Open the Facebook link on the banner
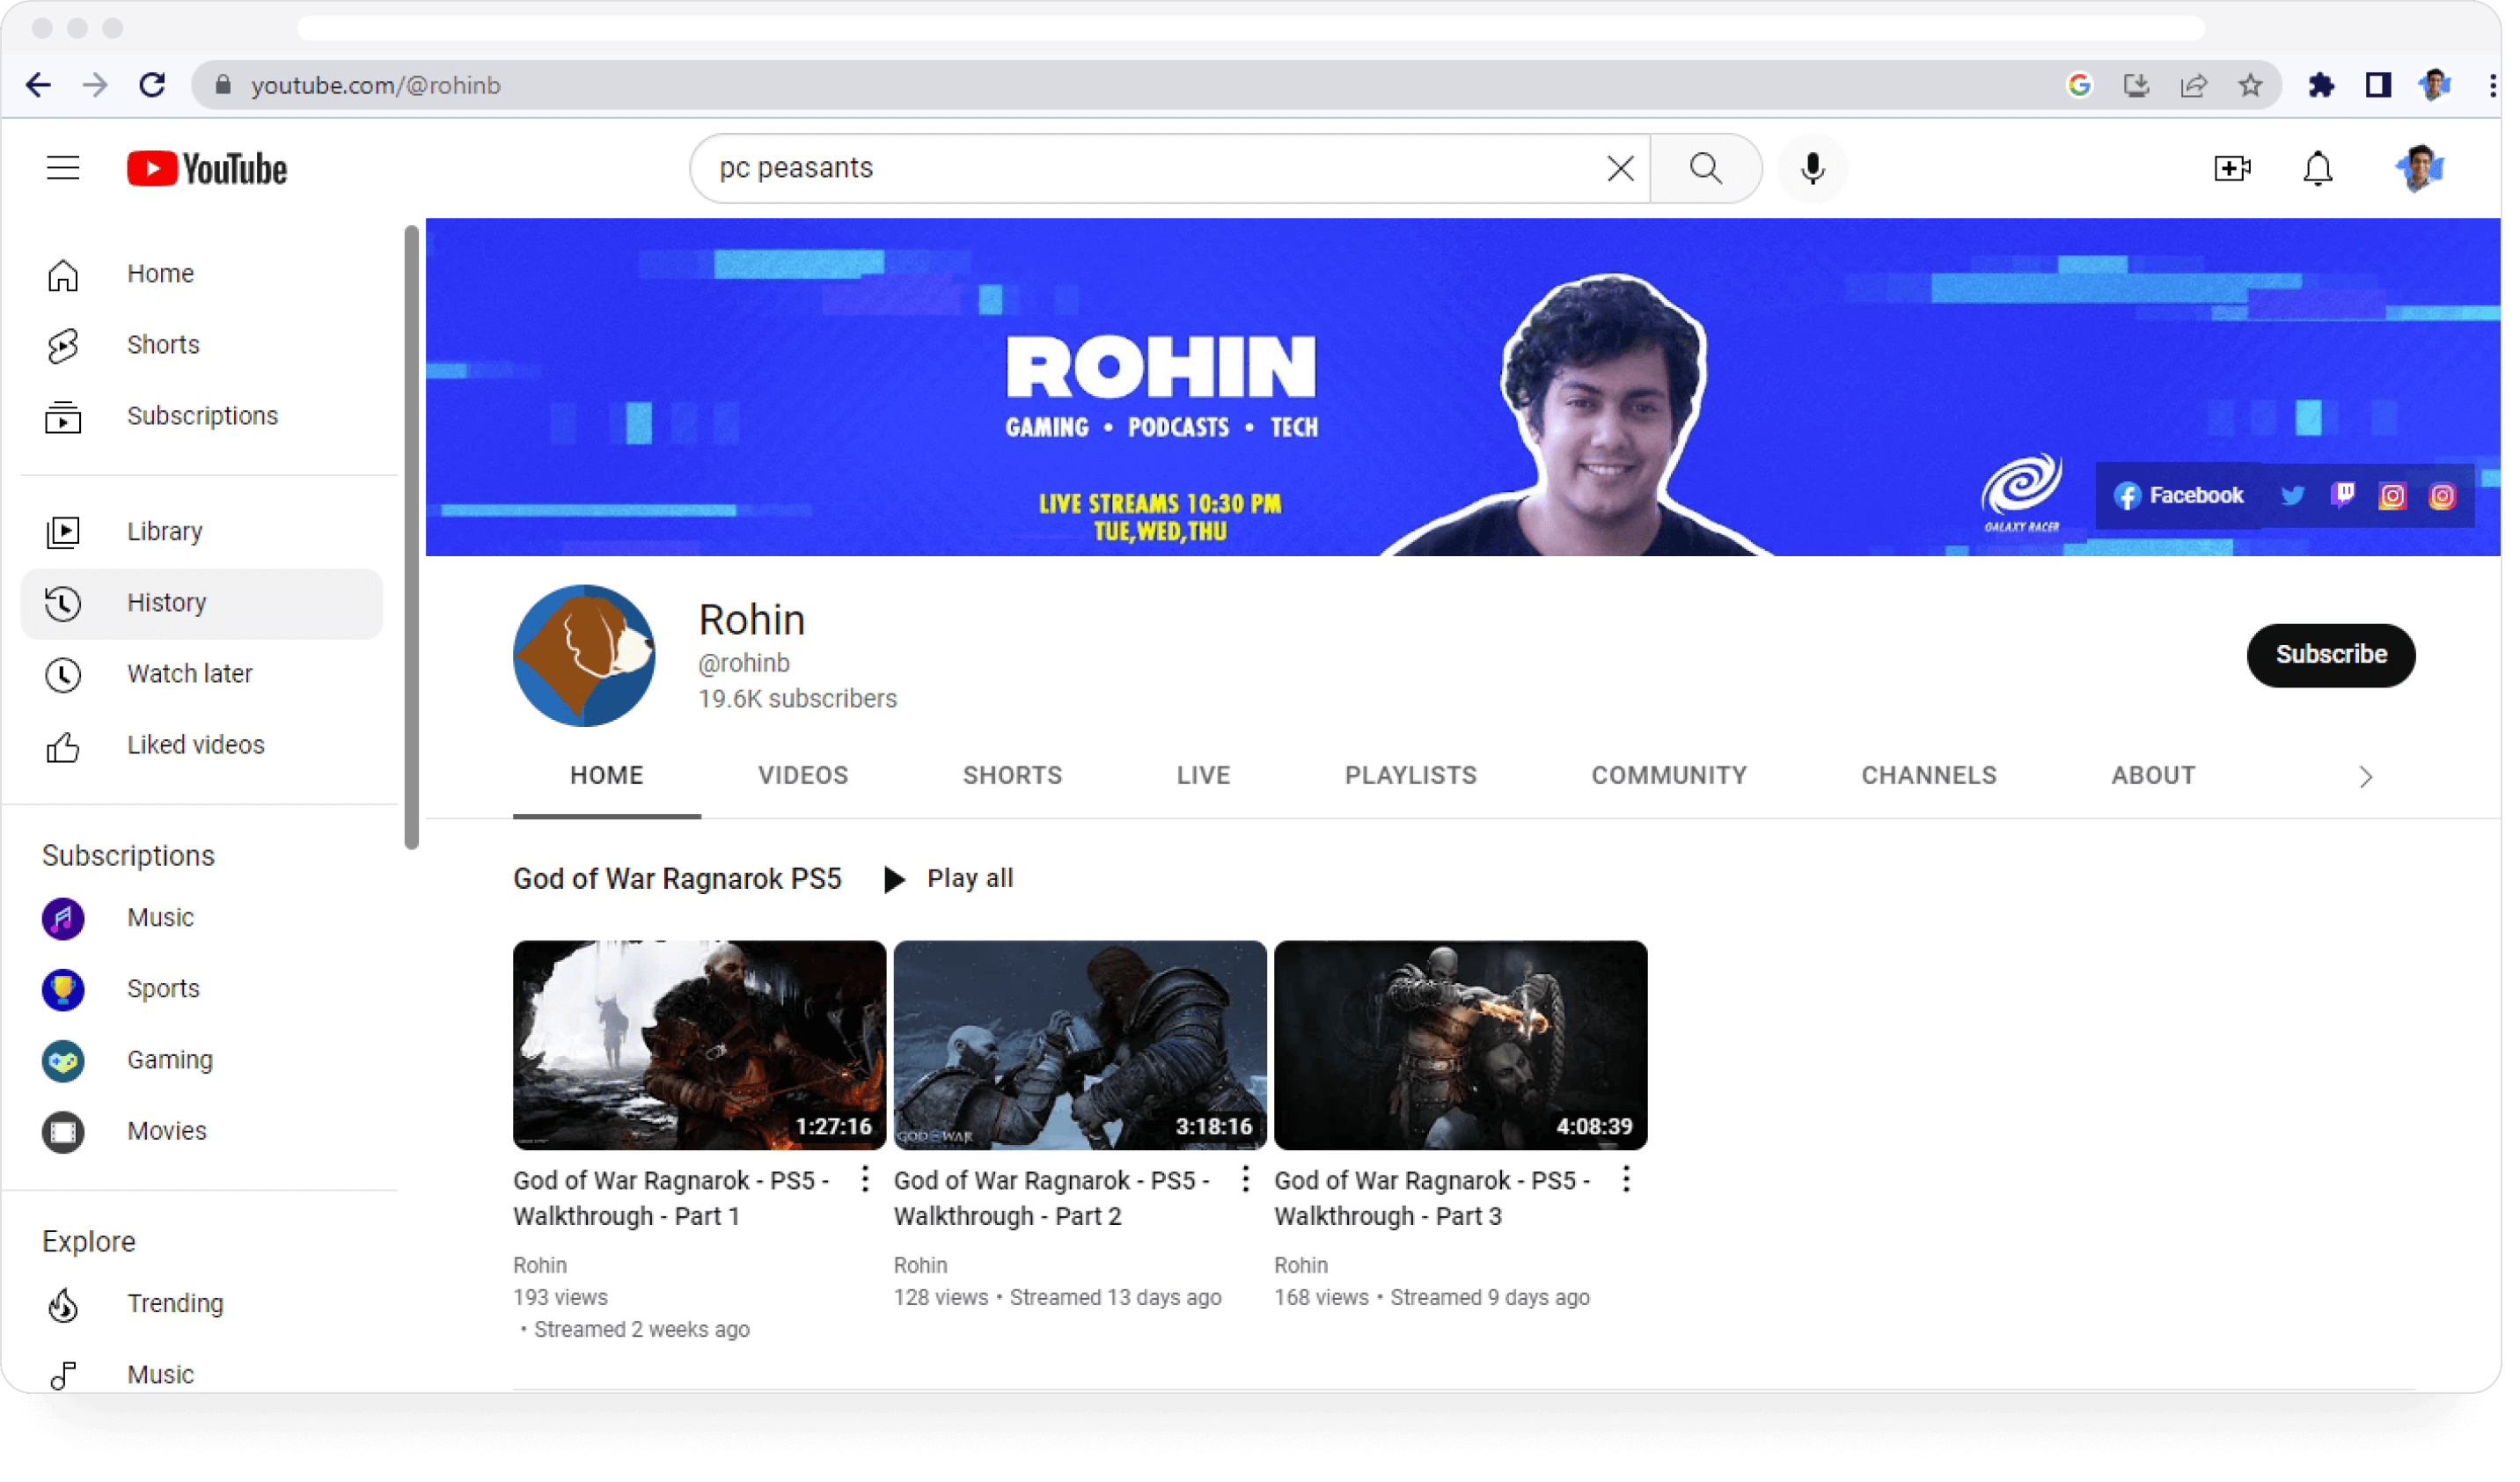2520x1482 pixels. [x=2177, y=495]
